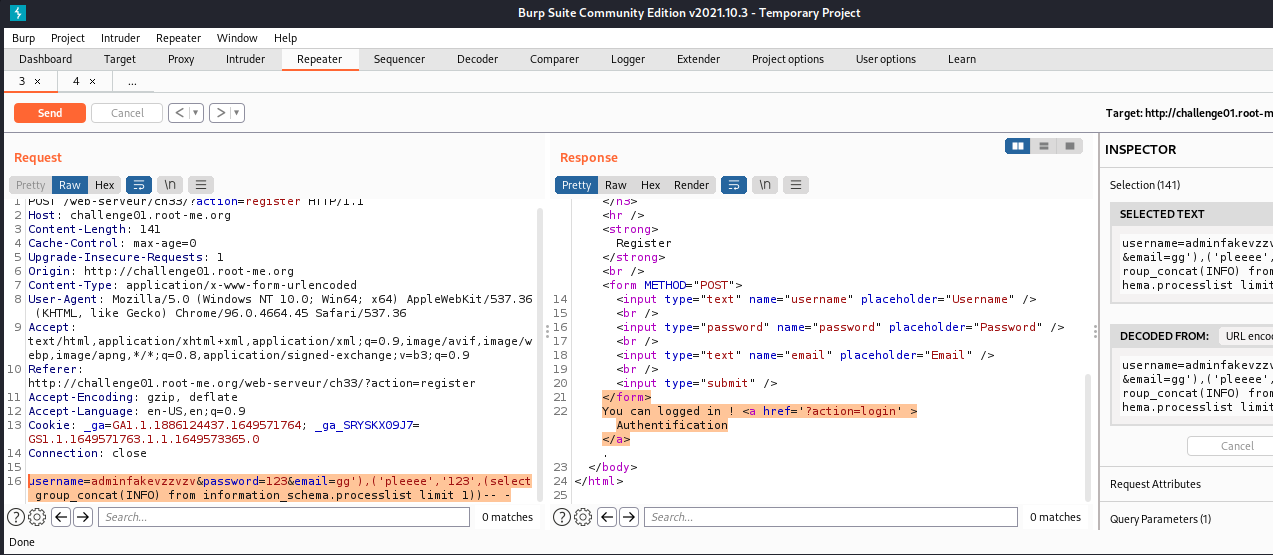Switch to the Dashboard tab

click(45, 59)
